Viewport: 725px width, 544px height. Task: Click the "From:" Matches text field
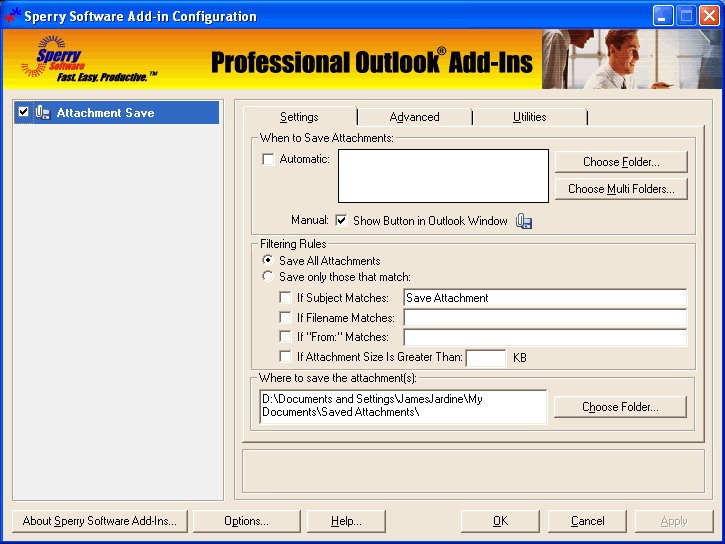pos(545,337)
